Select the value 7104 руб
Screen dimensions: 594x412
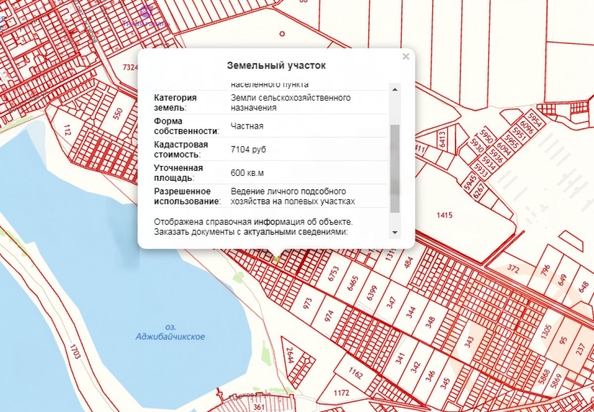[x=248, y=150]
